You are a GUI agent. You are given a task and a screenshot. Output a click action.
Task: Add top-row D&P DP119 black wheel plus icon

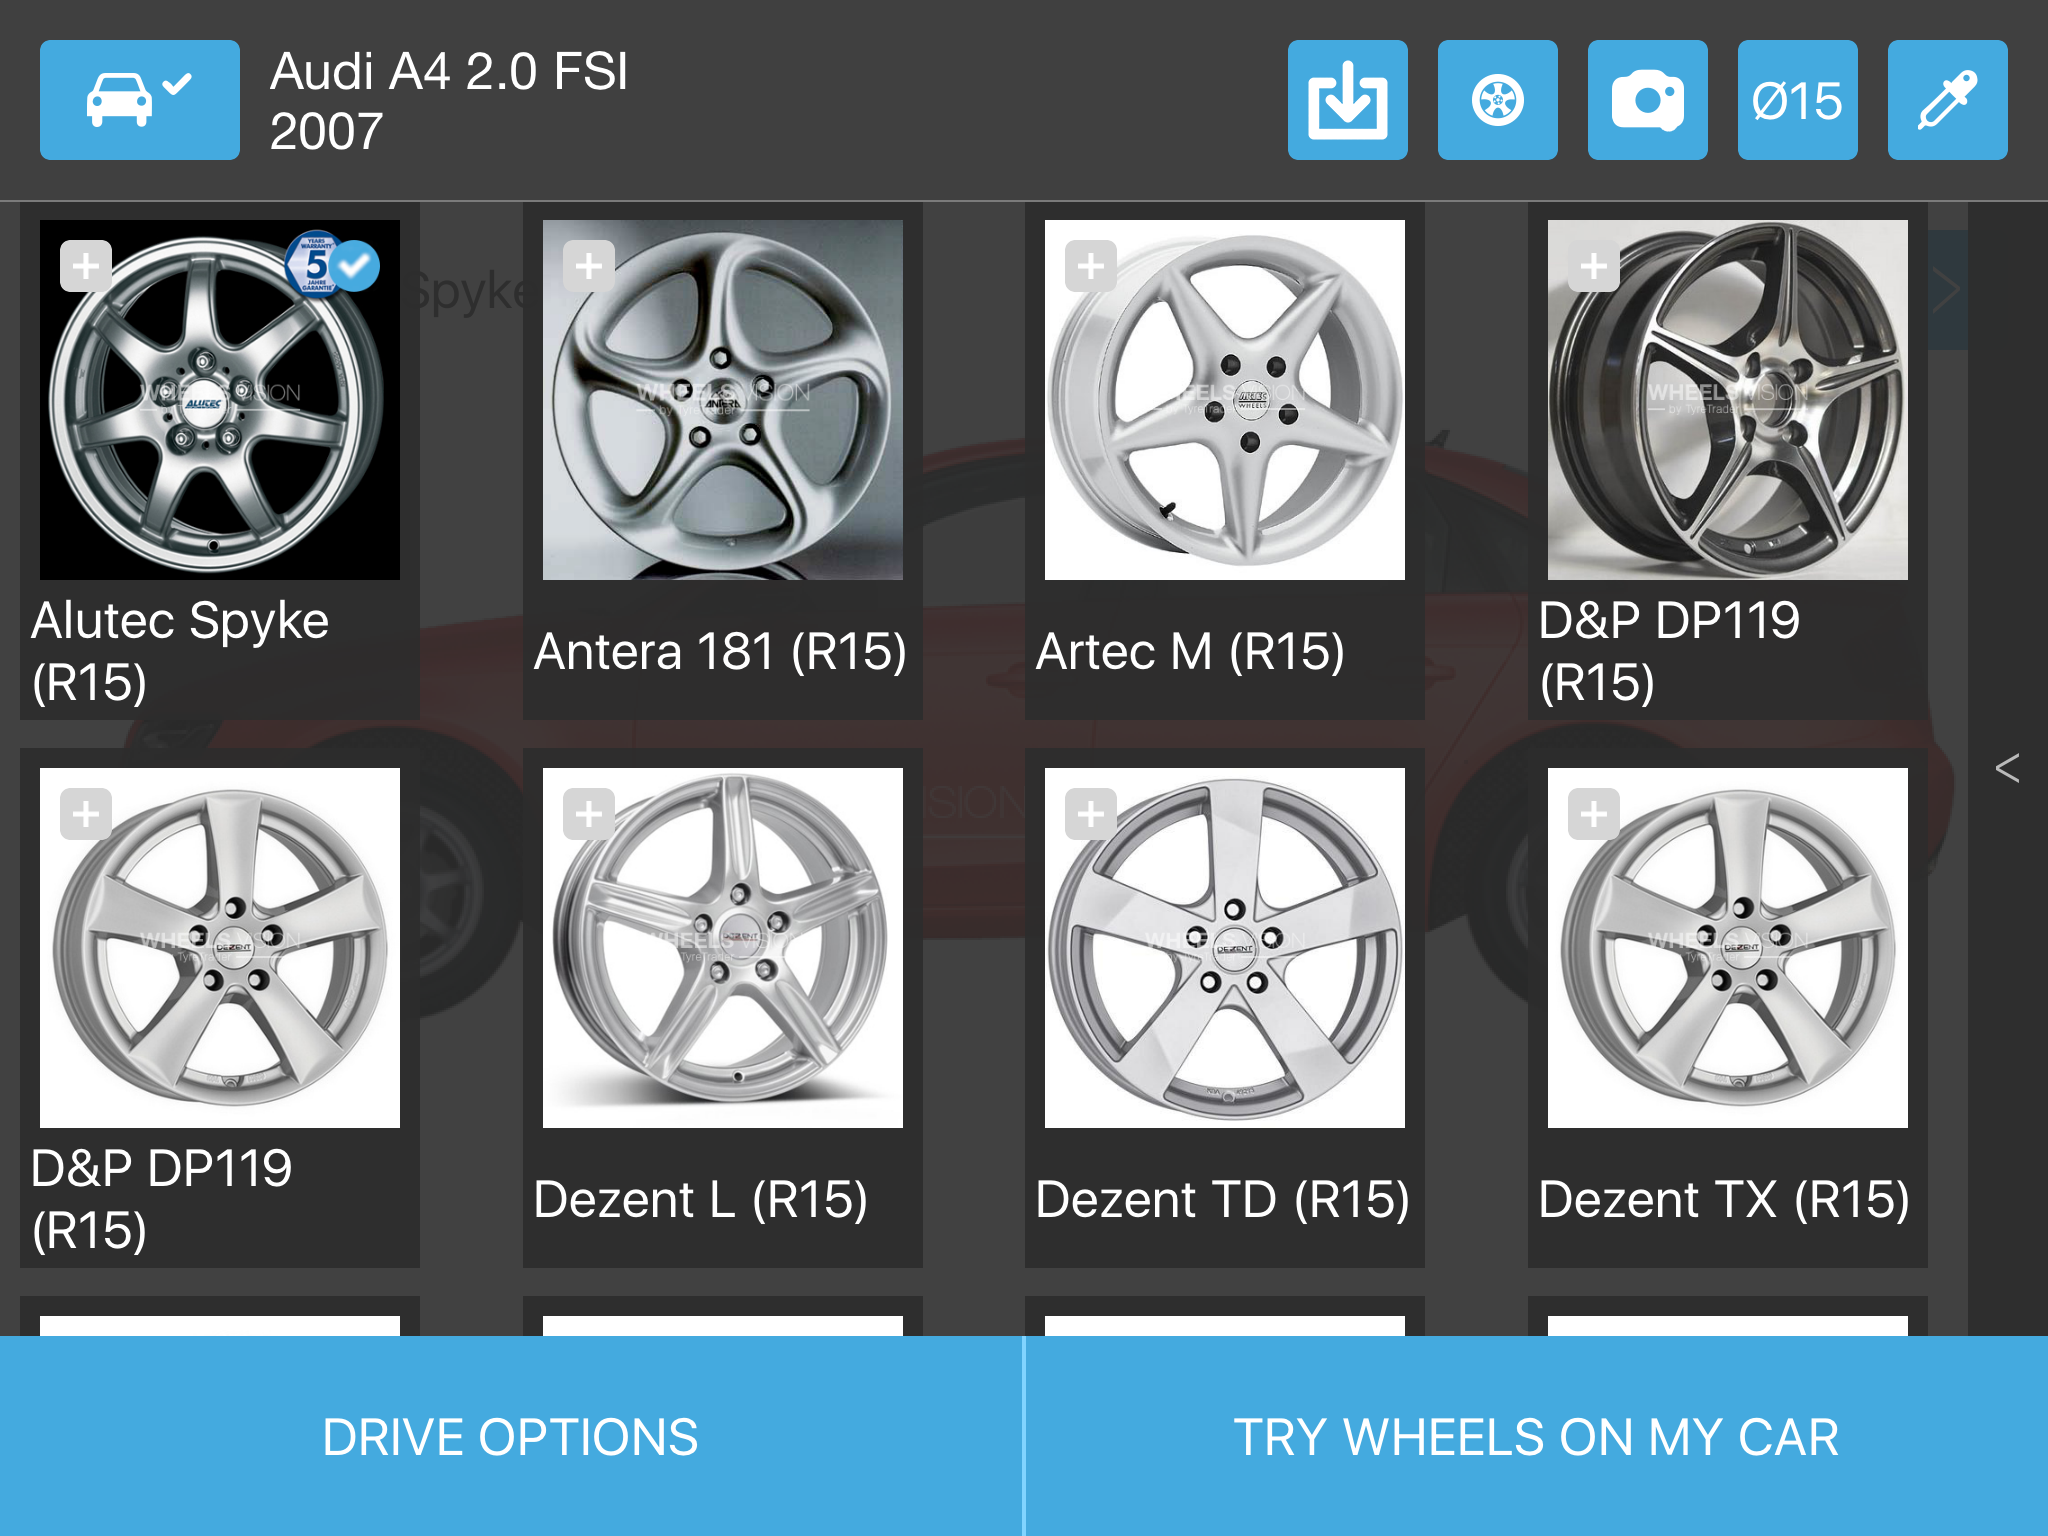point(1594,266)
